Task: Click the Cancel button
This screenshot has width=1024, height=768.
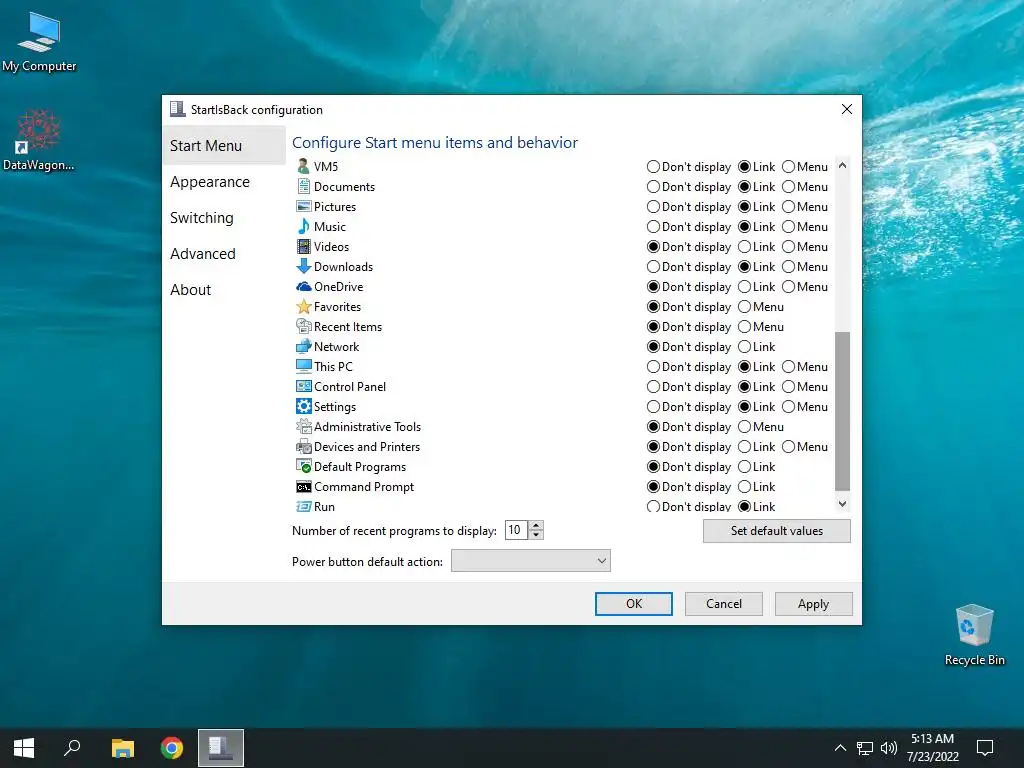Action: pyautogui.click(x=724, y=604)
